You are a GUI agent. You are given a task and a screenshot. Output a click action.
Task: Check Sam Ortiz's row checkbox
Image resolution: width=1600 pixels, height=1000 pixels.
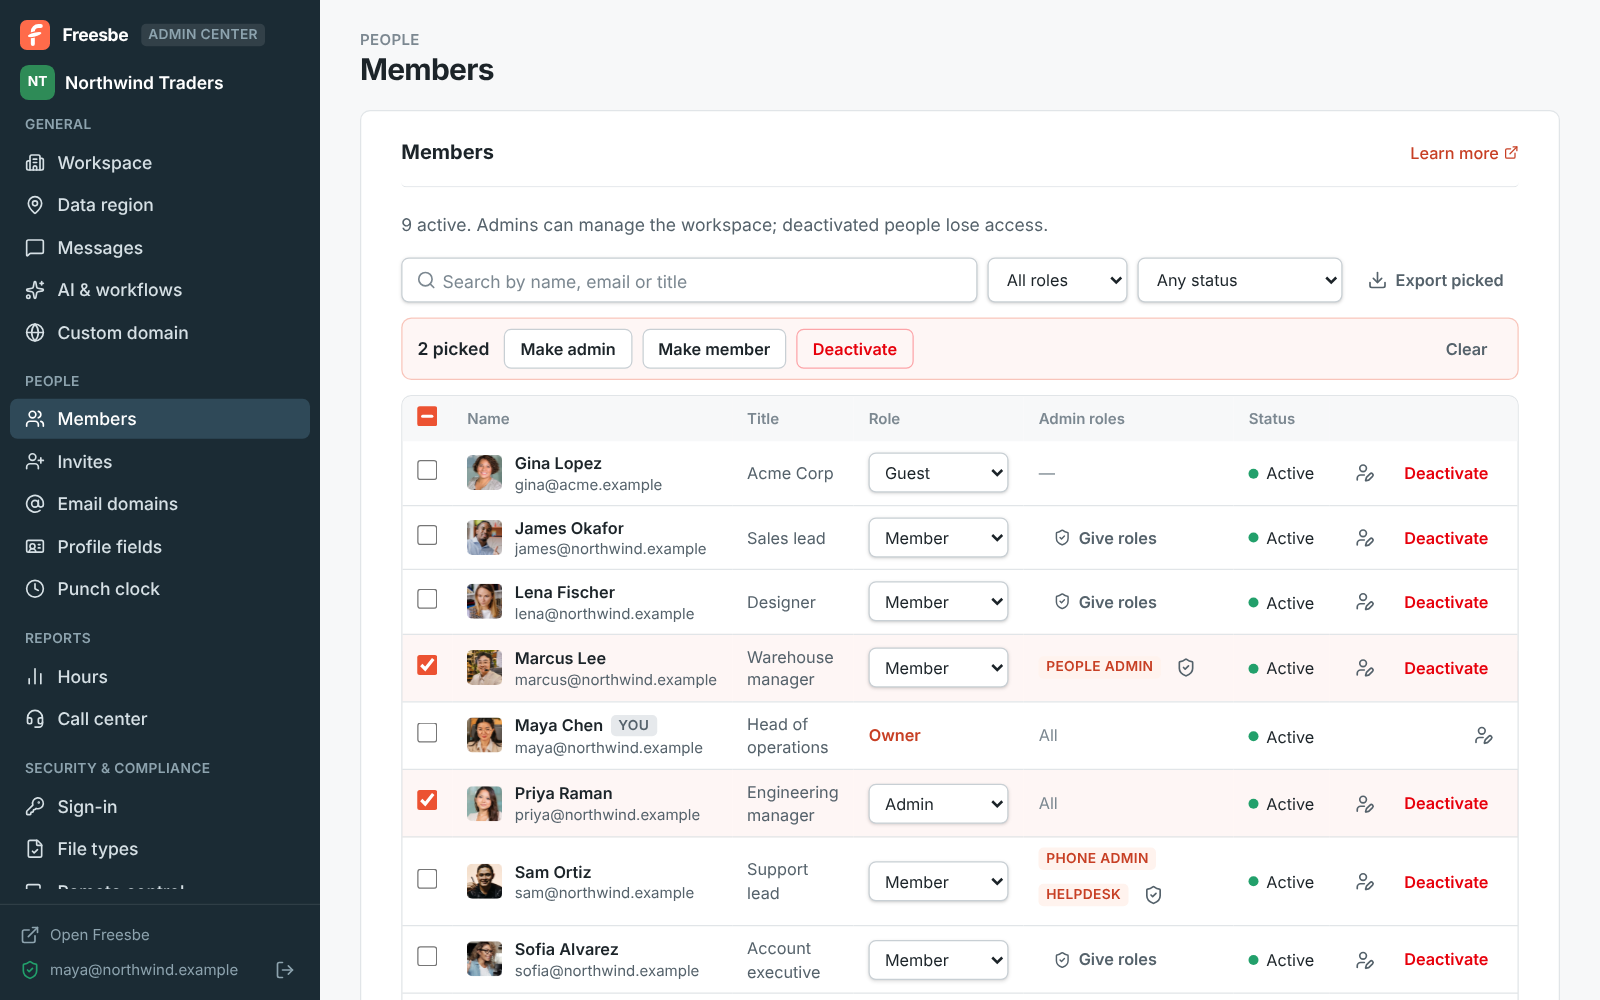pos(427,879)
